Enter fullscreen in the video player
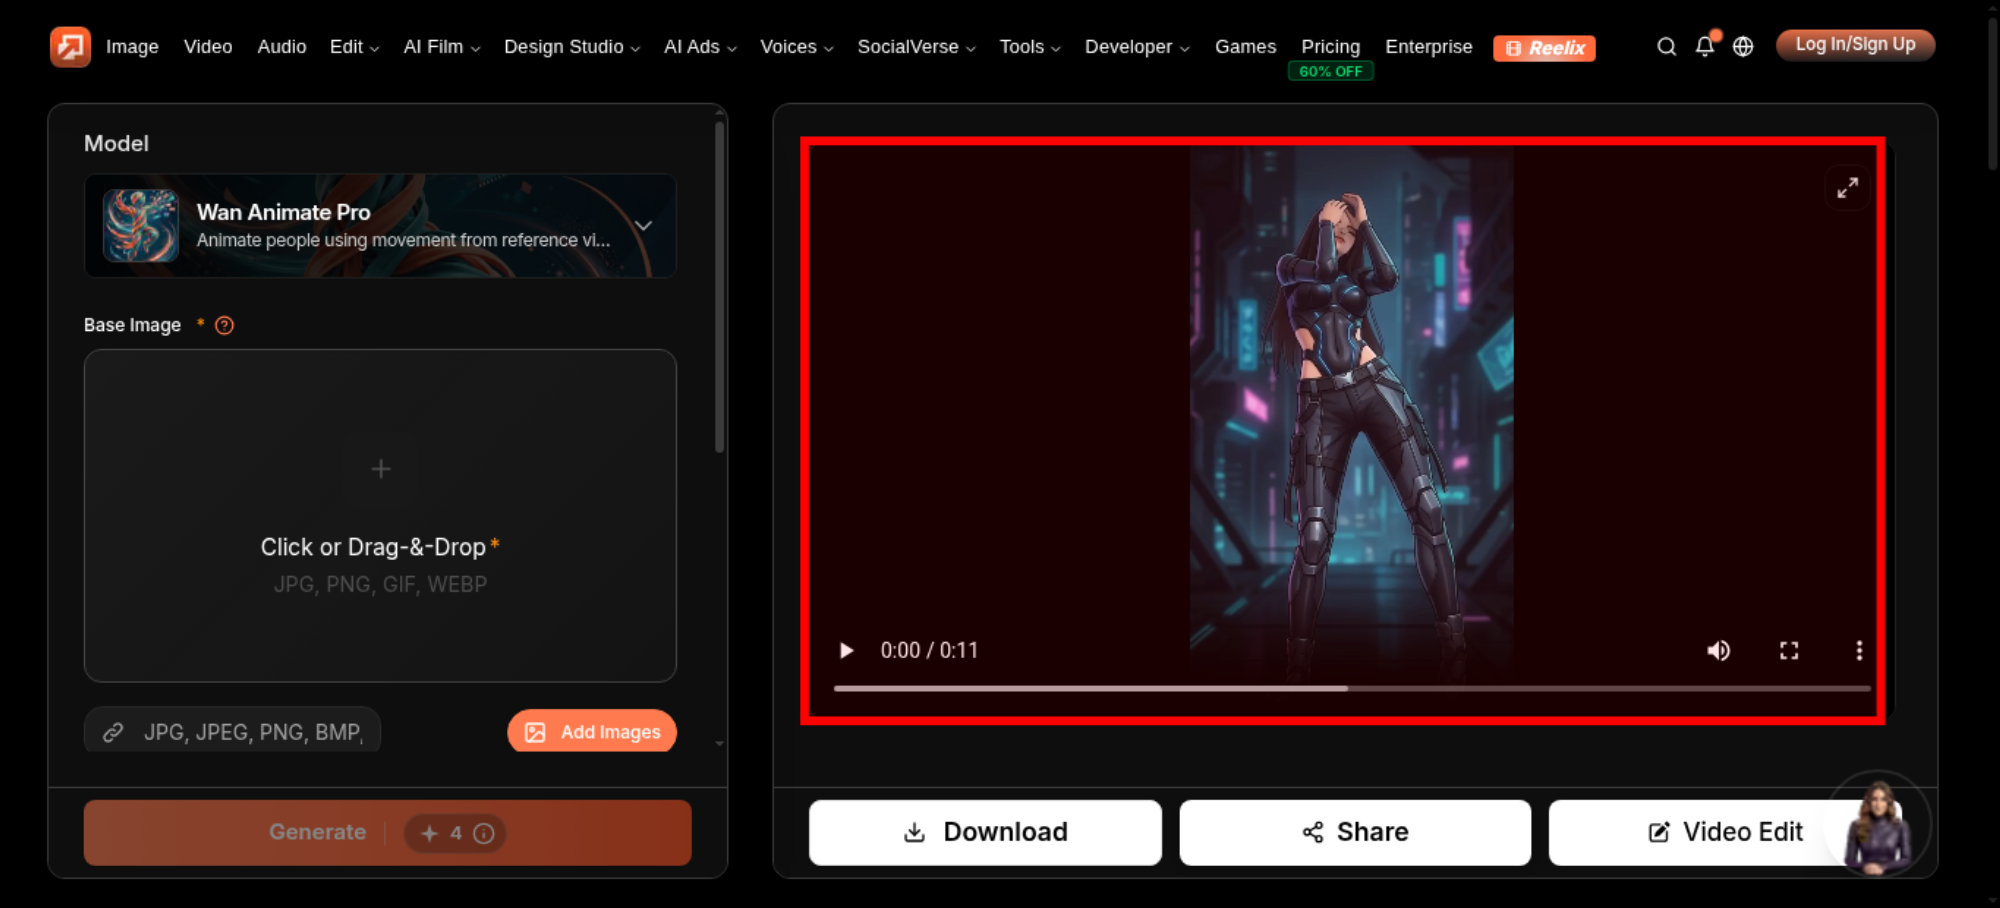 coord(1789,651)
